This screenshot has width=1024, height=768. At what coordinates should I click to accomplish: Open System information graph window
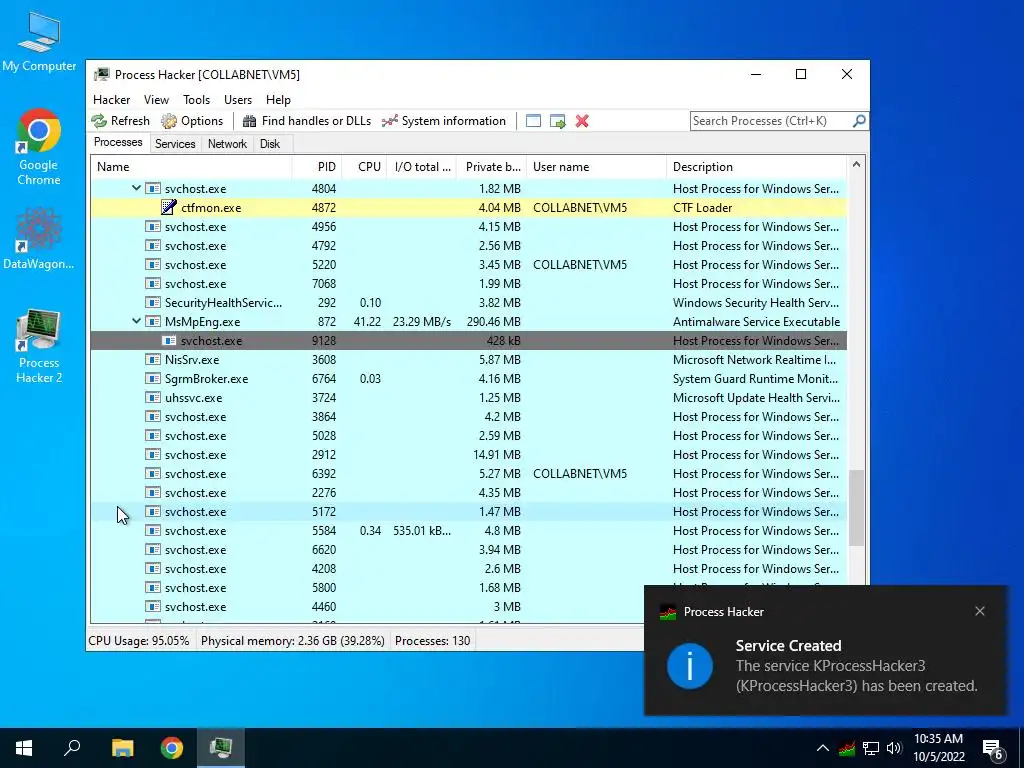tap(444, 121)
